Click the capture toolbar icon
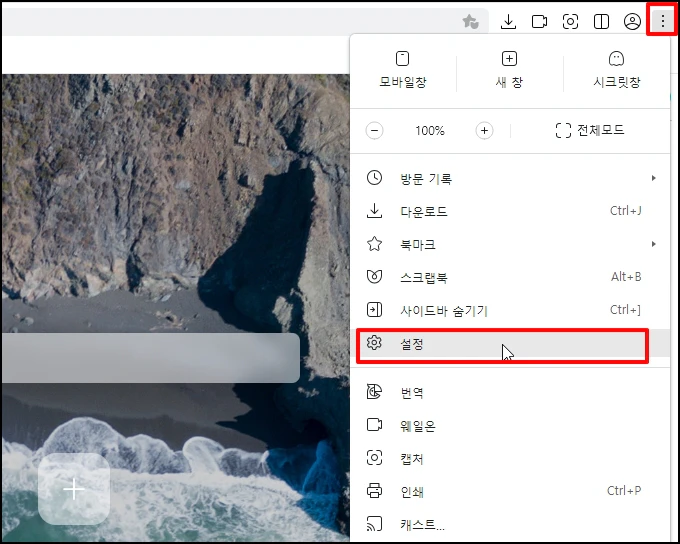 570,21
